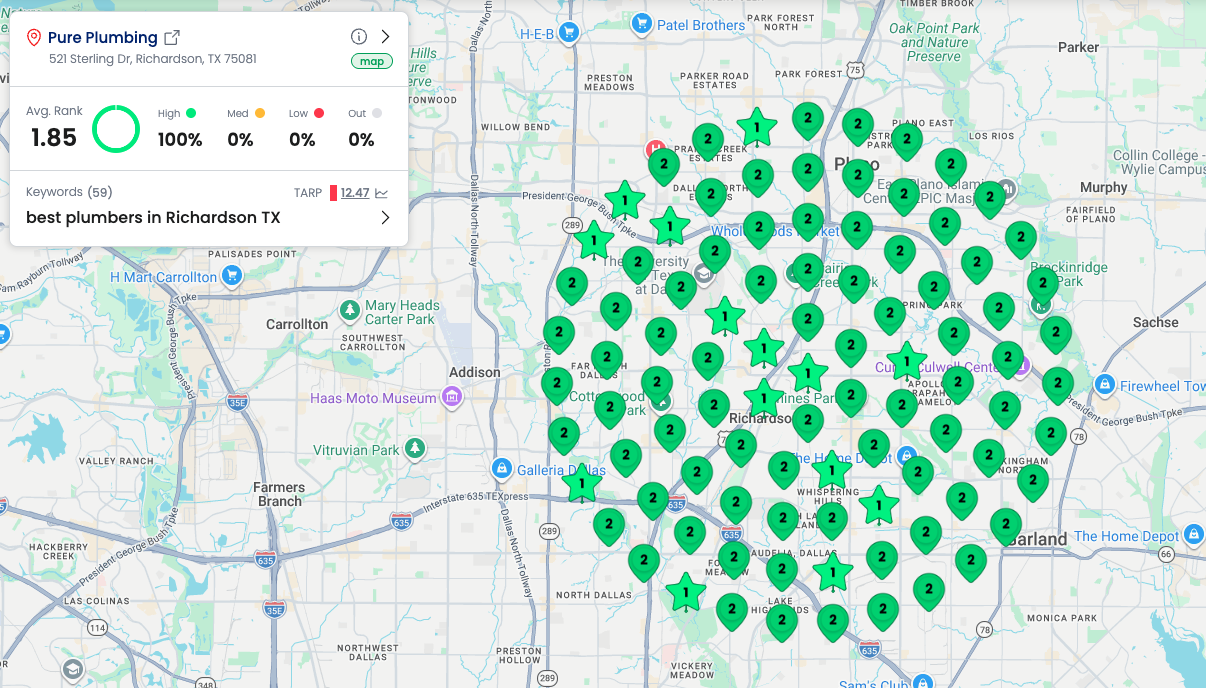Click the Farmers Branch label on the map
Viewport: 1206px width, 688px height.
(x=279, y=494)
